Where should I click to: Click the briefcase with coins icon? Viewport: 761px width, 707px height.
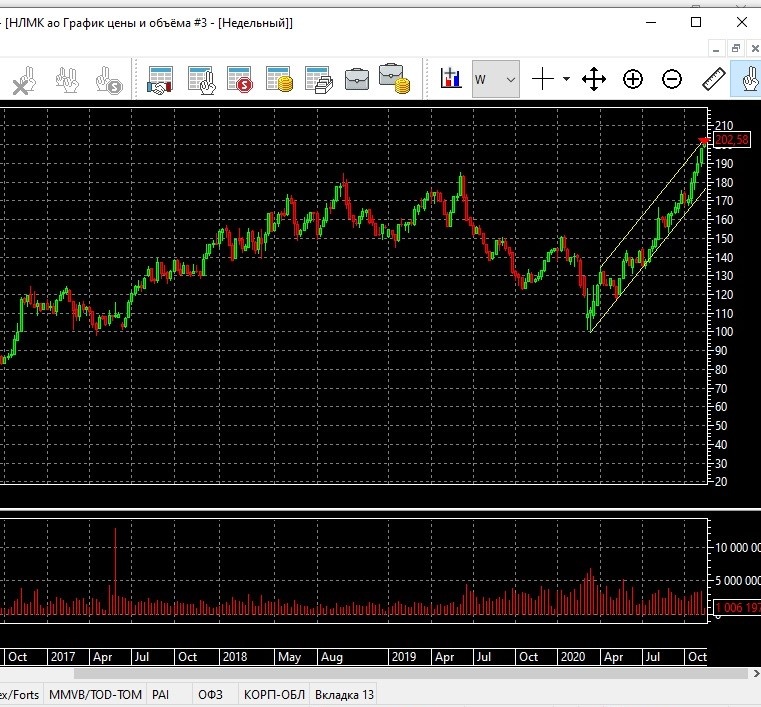pos(394,79)
